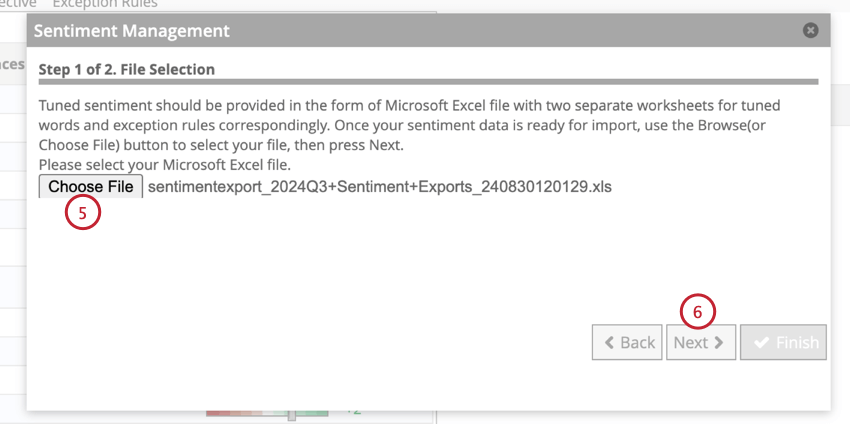Click the Step 1 of 2 File Selection heading
The width and height of the screenshot is (850, 424).
tap(126, 70)
